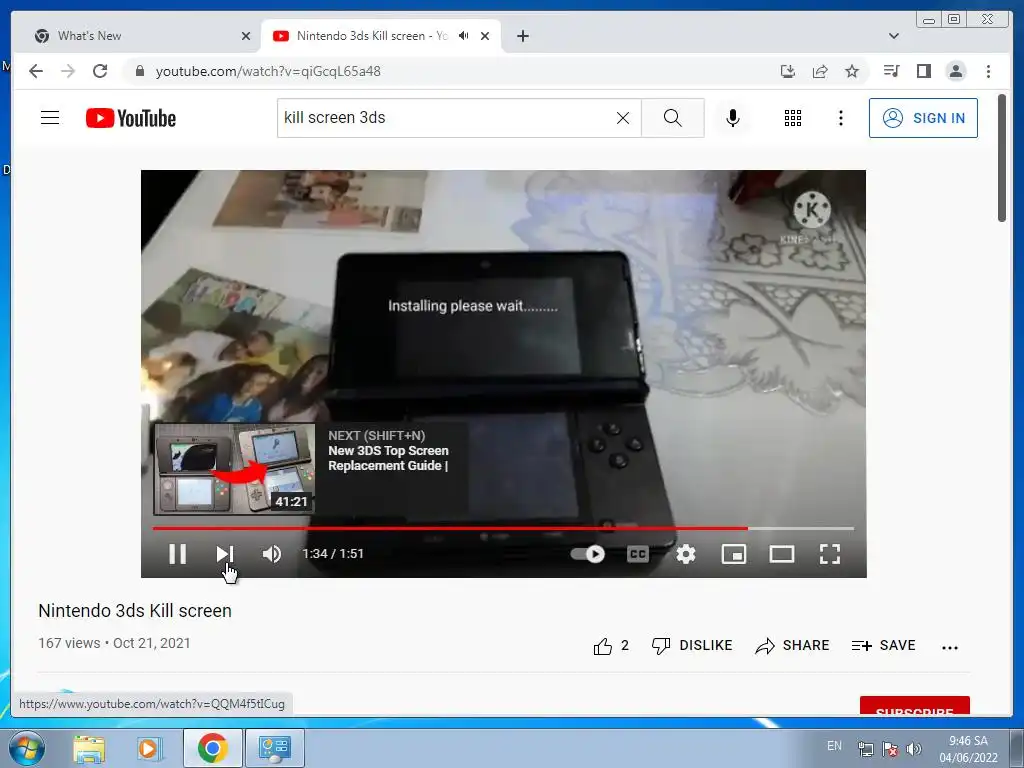
Task: Share this page icon in address bar
Action: (x=820, y=71)
